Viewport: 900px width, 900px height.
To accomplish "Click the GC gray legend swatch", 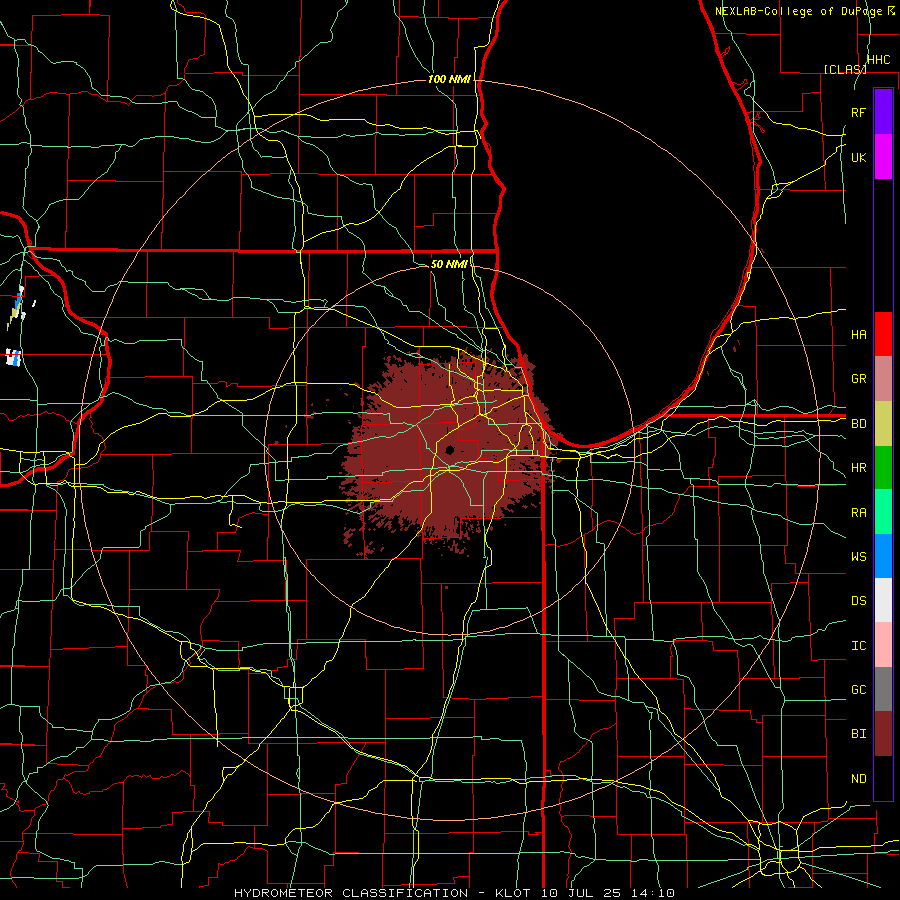I will point(883,689).
